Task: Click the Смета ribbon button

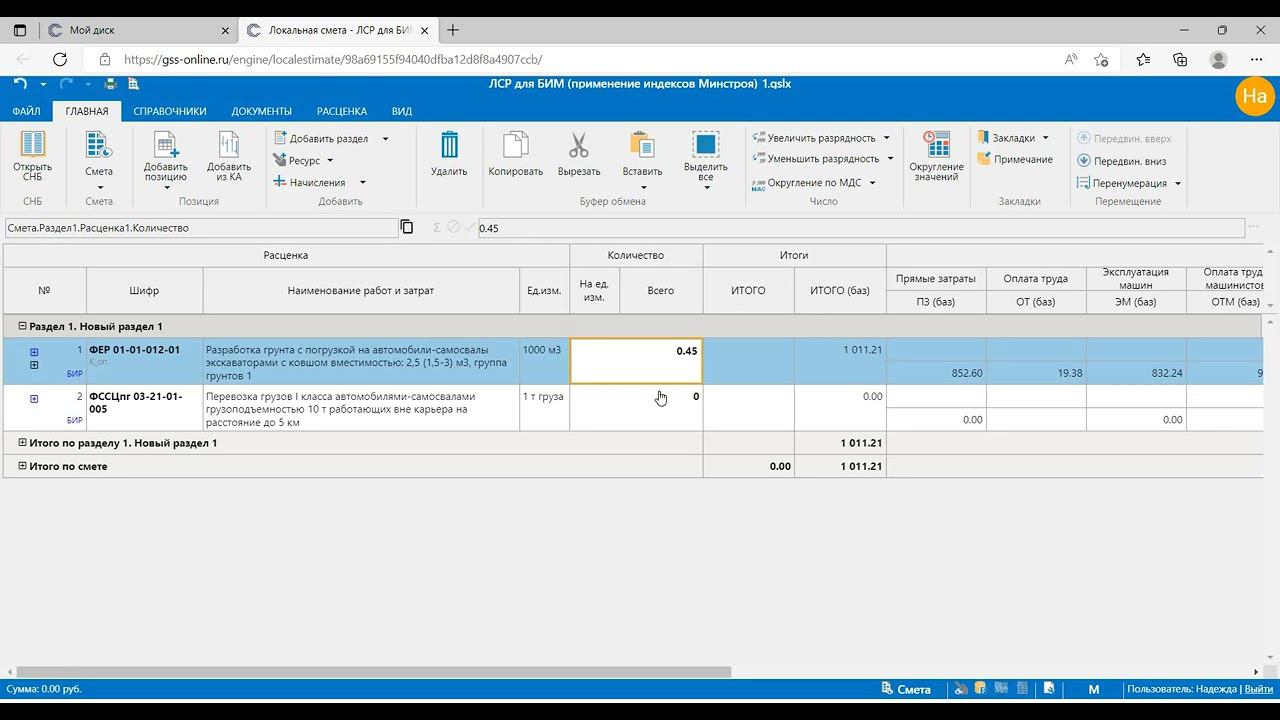Action: [99, 160]
